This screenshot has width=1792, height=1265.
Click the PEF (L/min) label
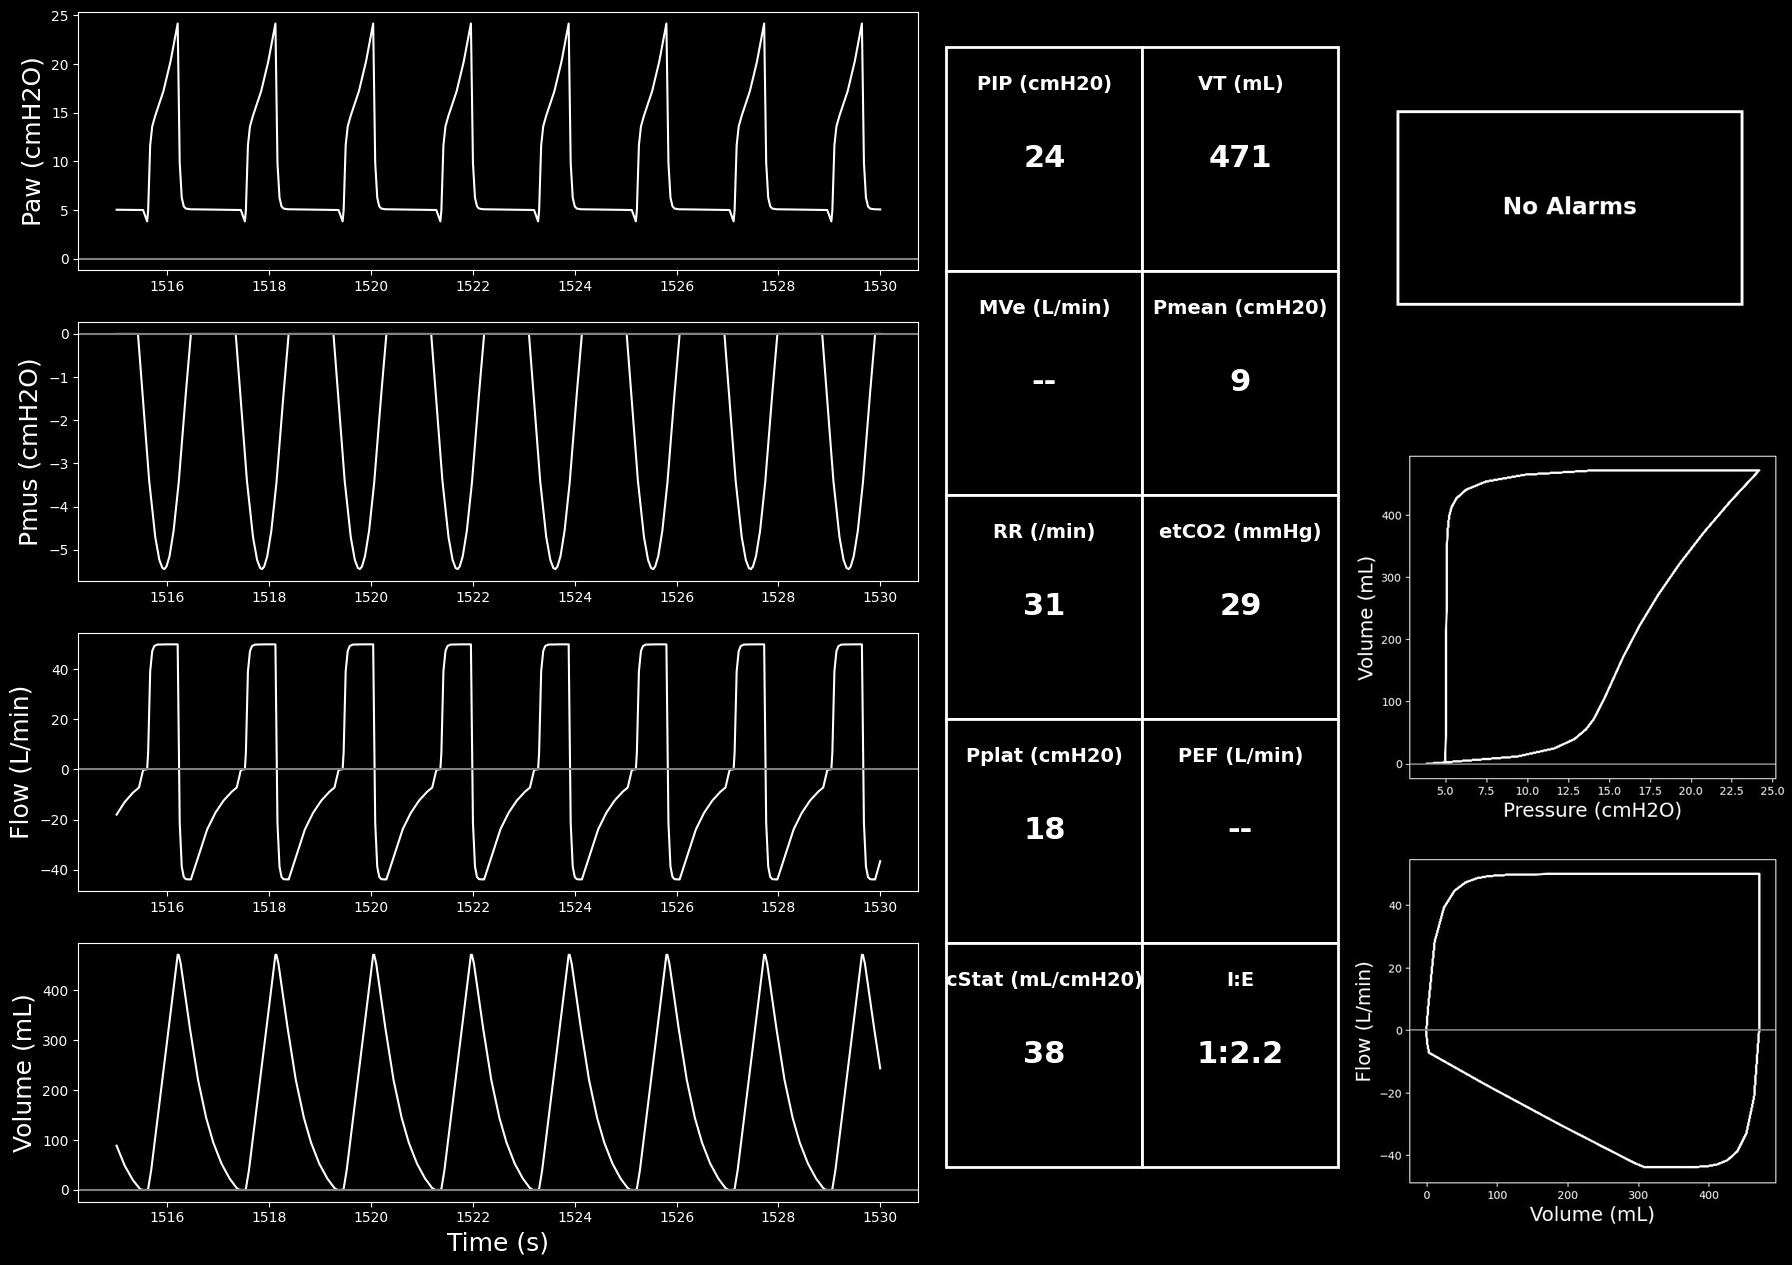click(1240, 756)
